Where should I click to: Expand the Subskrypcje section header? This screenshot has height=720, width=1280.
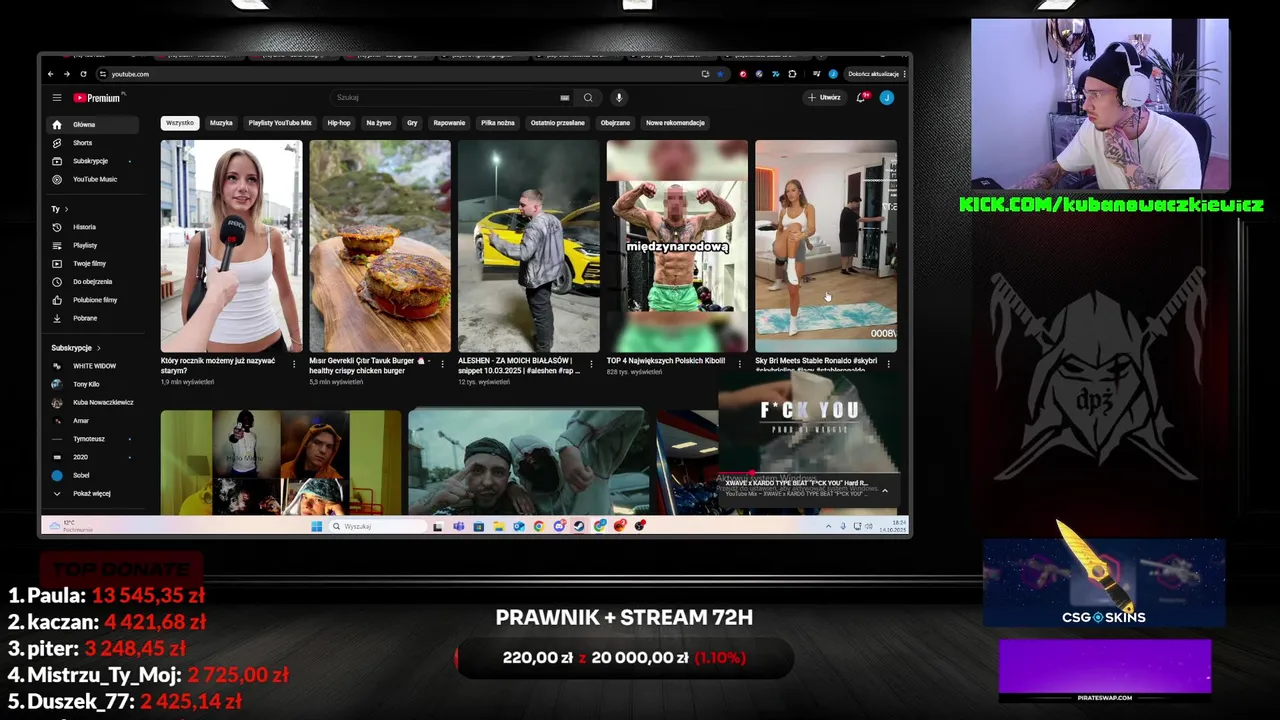[x=76, y=348]
